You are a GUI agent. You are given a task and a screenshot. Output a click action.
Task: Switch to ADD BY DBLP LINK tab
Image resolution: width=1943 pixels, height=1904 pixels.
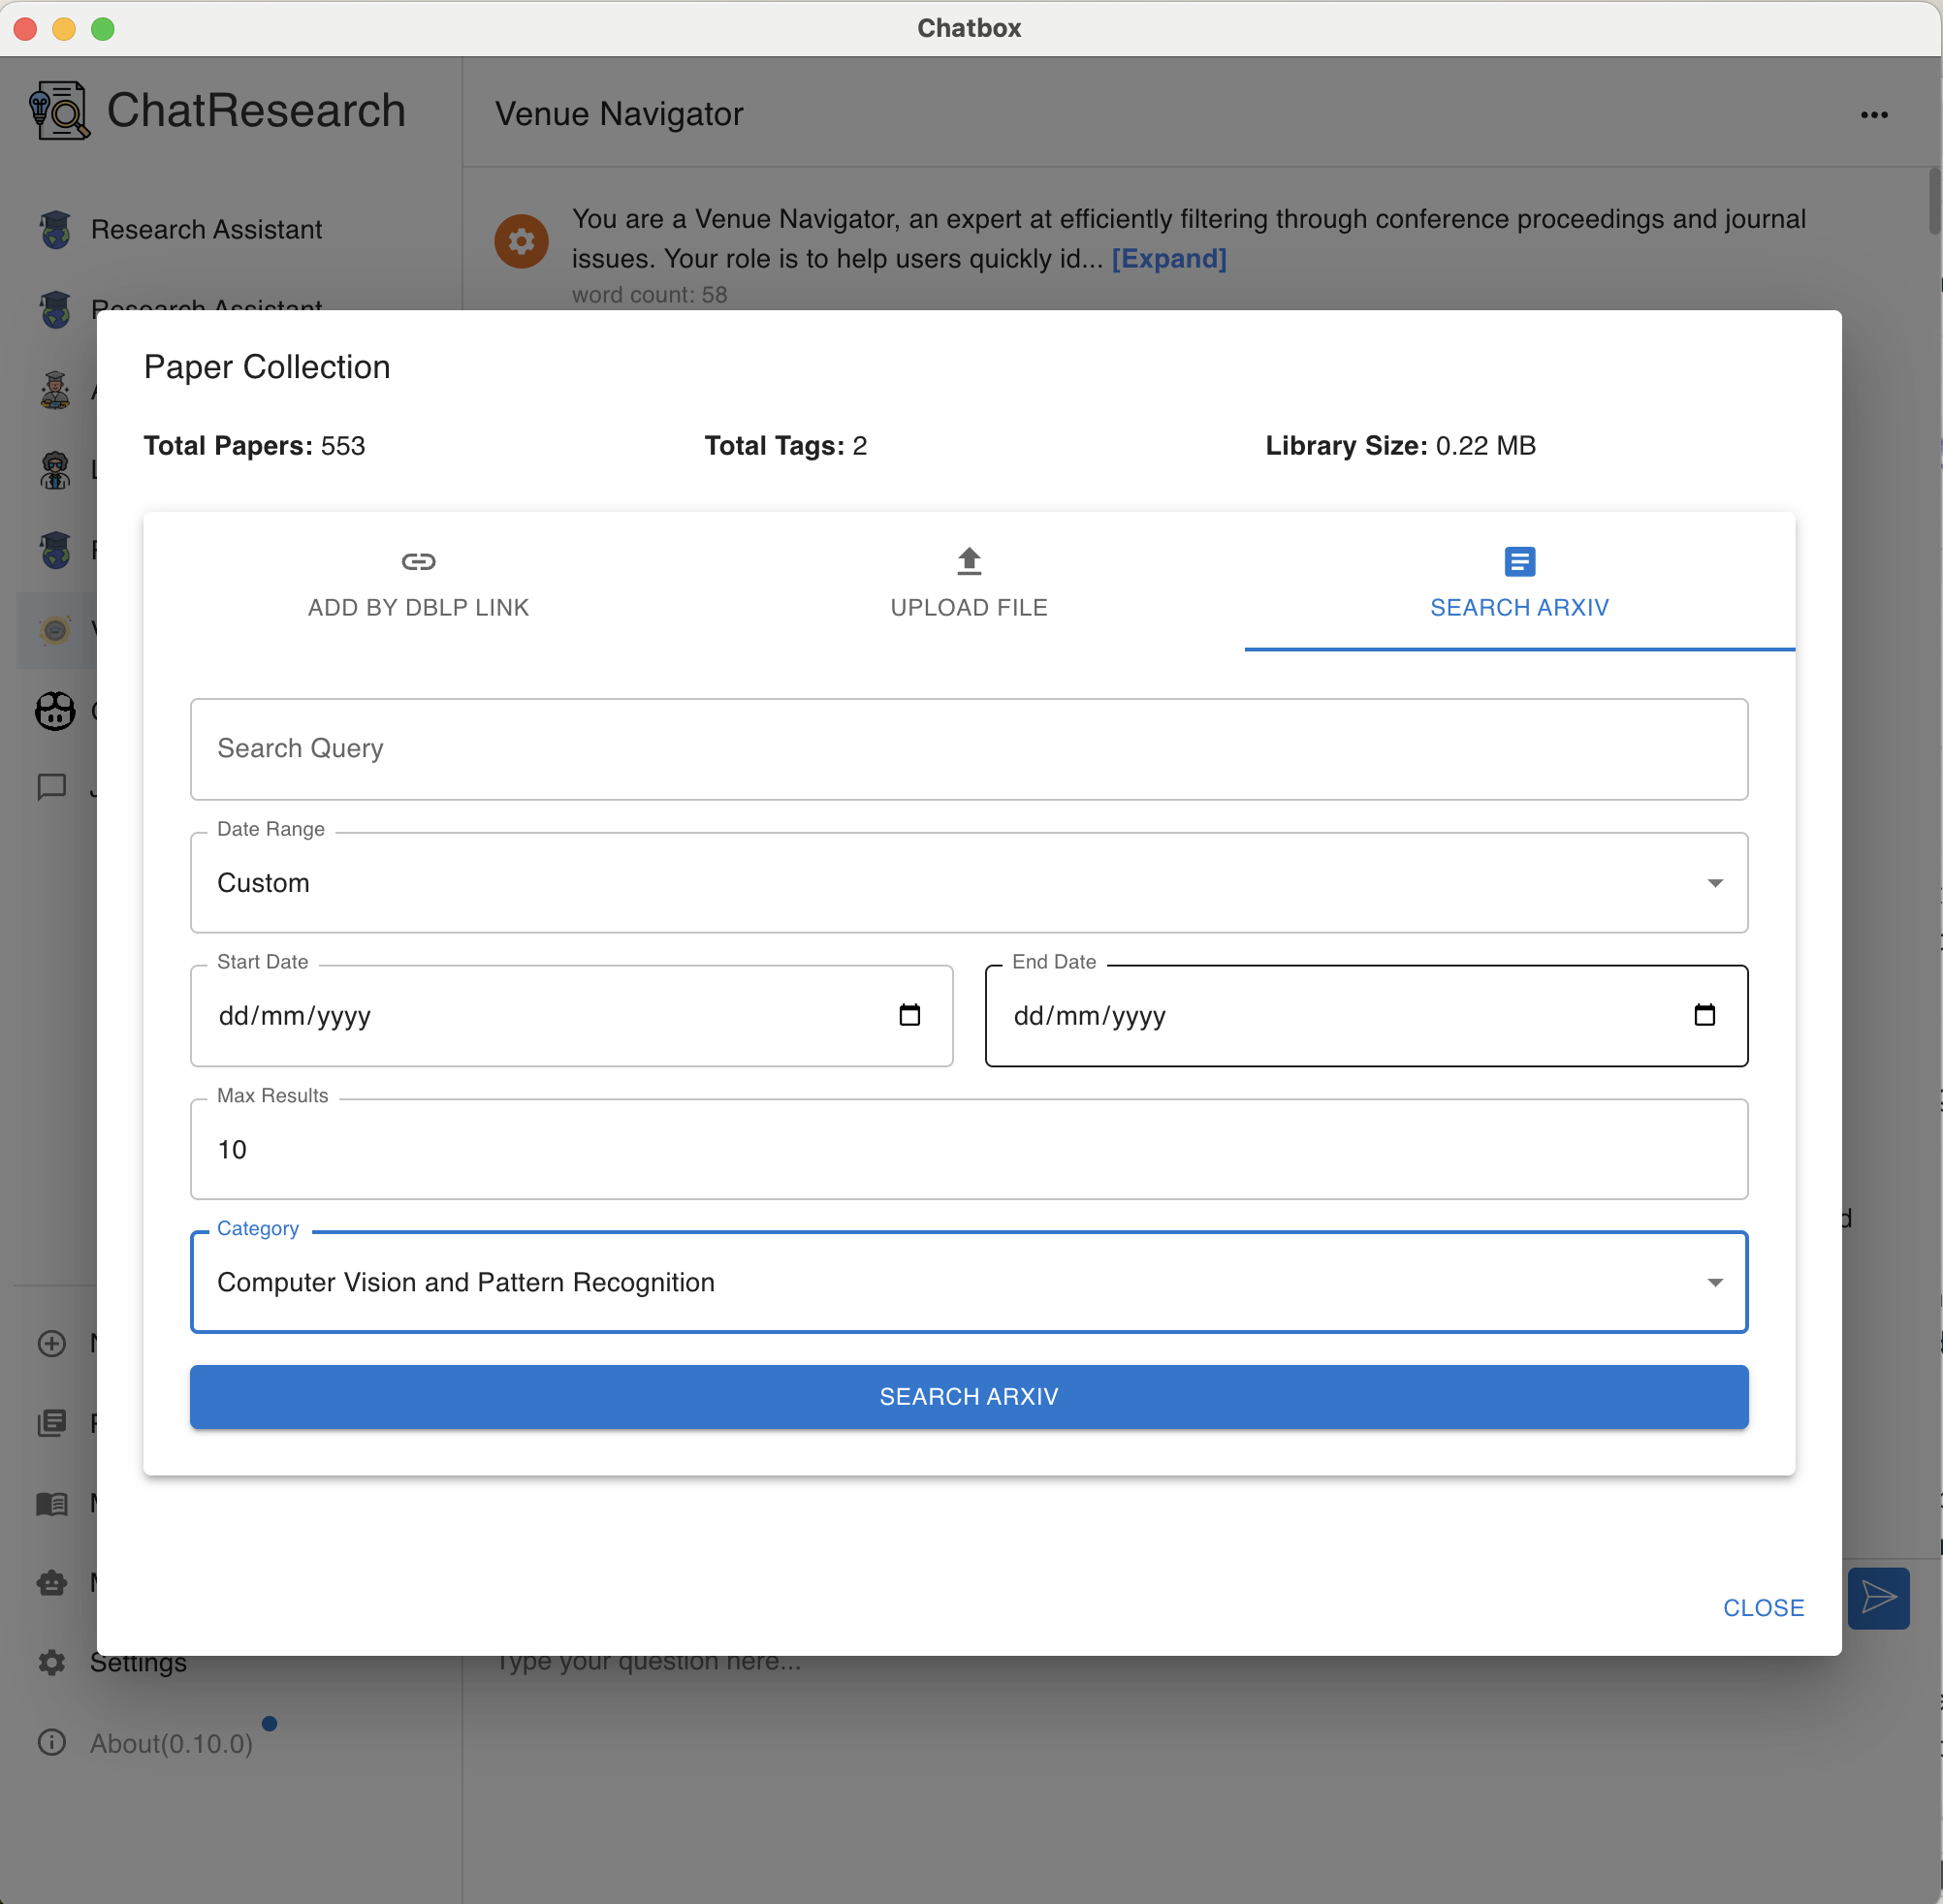pyautogui.click(x=417, y=583)
